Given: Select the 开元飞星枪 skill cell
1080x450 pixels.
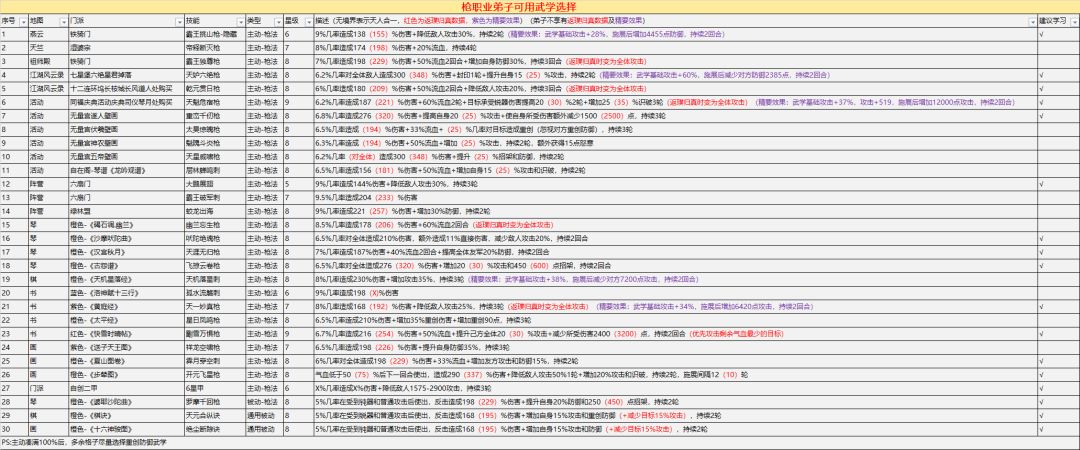Looking at the screenshot, I should click(214, 375).
